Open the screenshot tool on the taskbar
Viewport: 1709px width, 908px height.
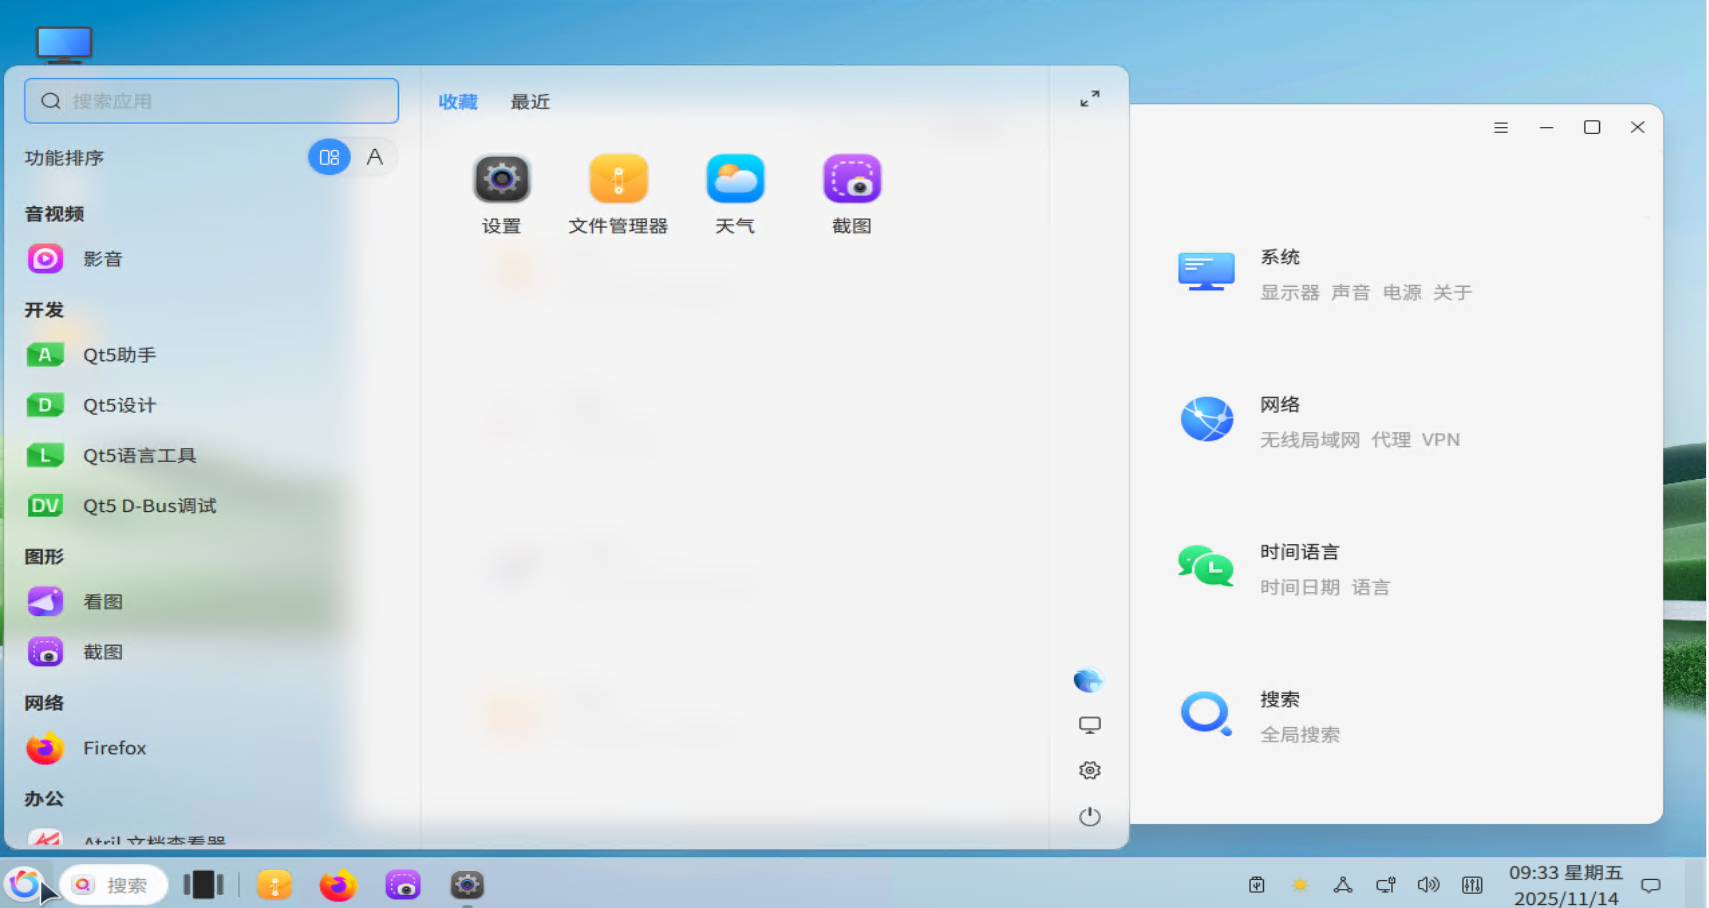[x=403, y=885]
